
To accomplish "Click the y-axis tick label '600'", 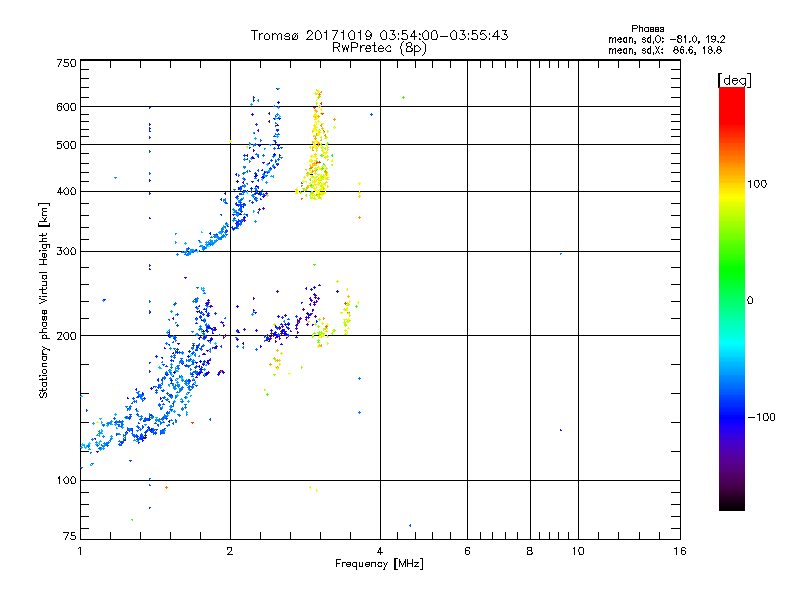I will [x=66, y=107].
